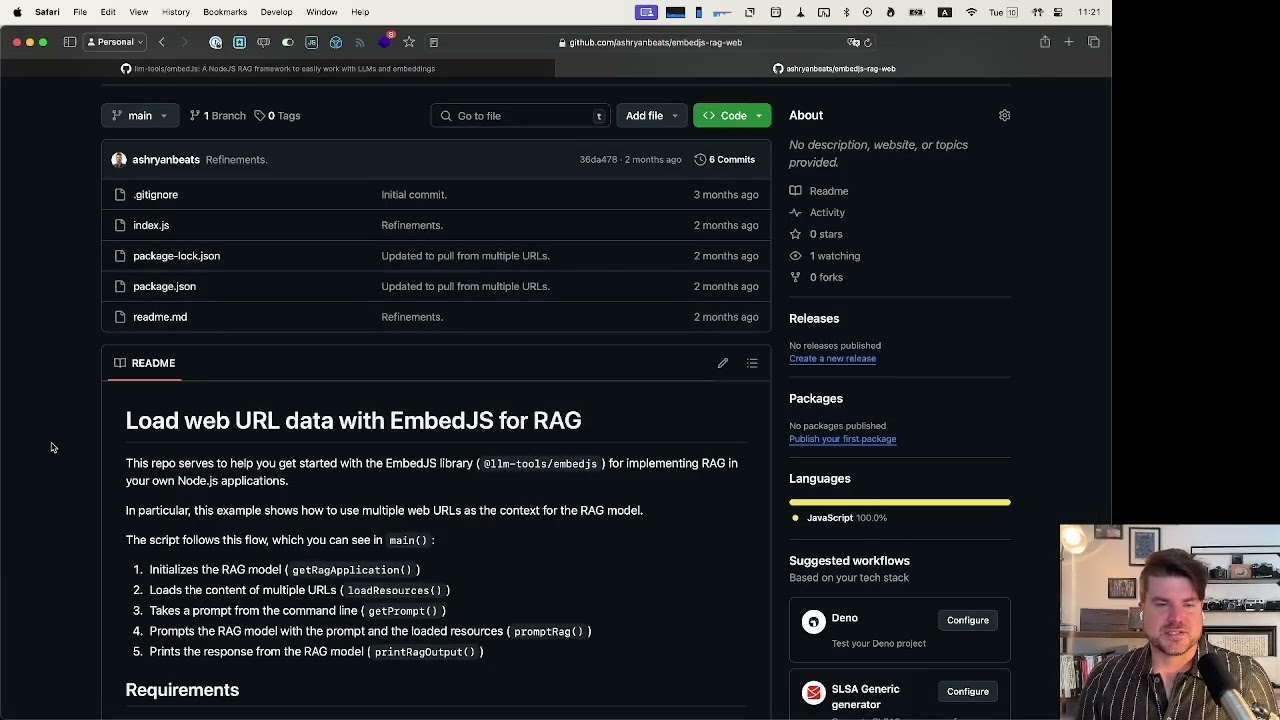Open the File menu

point(80,12)
